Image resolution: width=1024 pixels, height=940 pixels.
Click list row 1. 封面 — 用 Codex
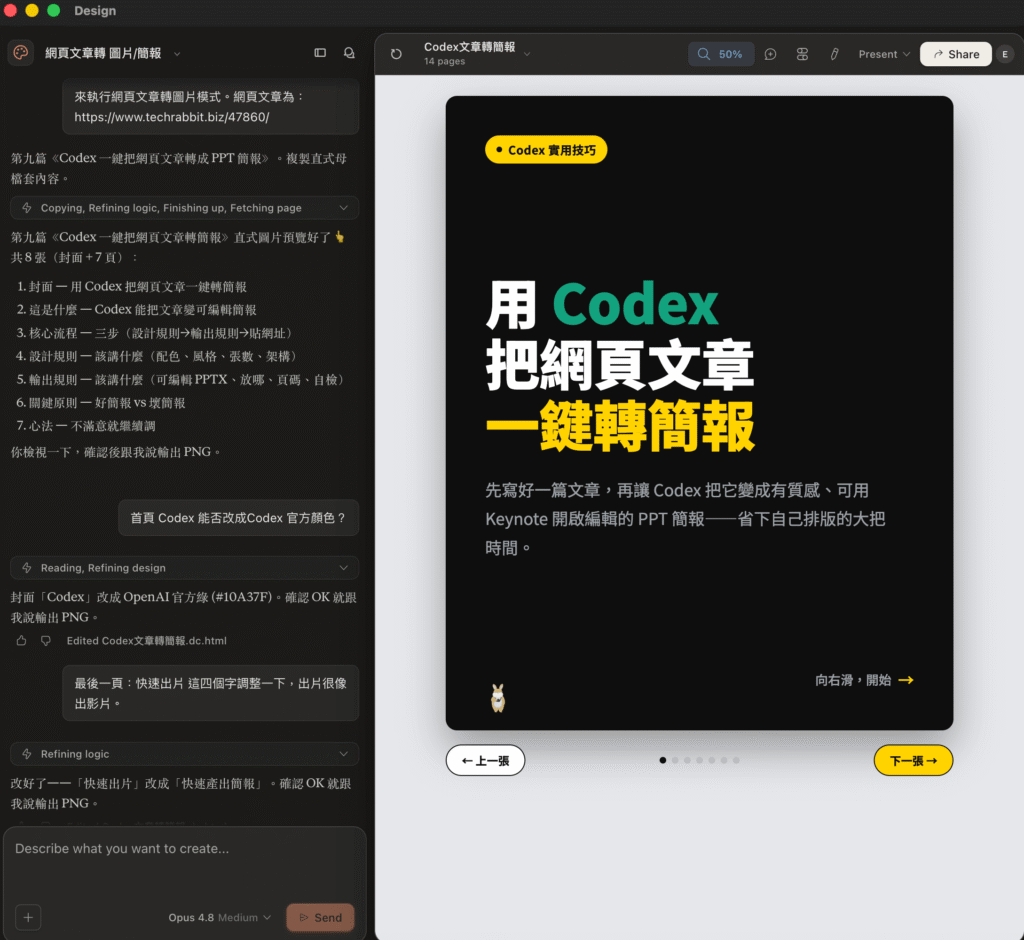click(x=132, y=286)
